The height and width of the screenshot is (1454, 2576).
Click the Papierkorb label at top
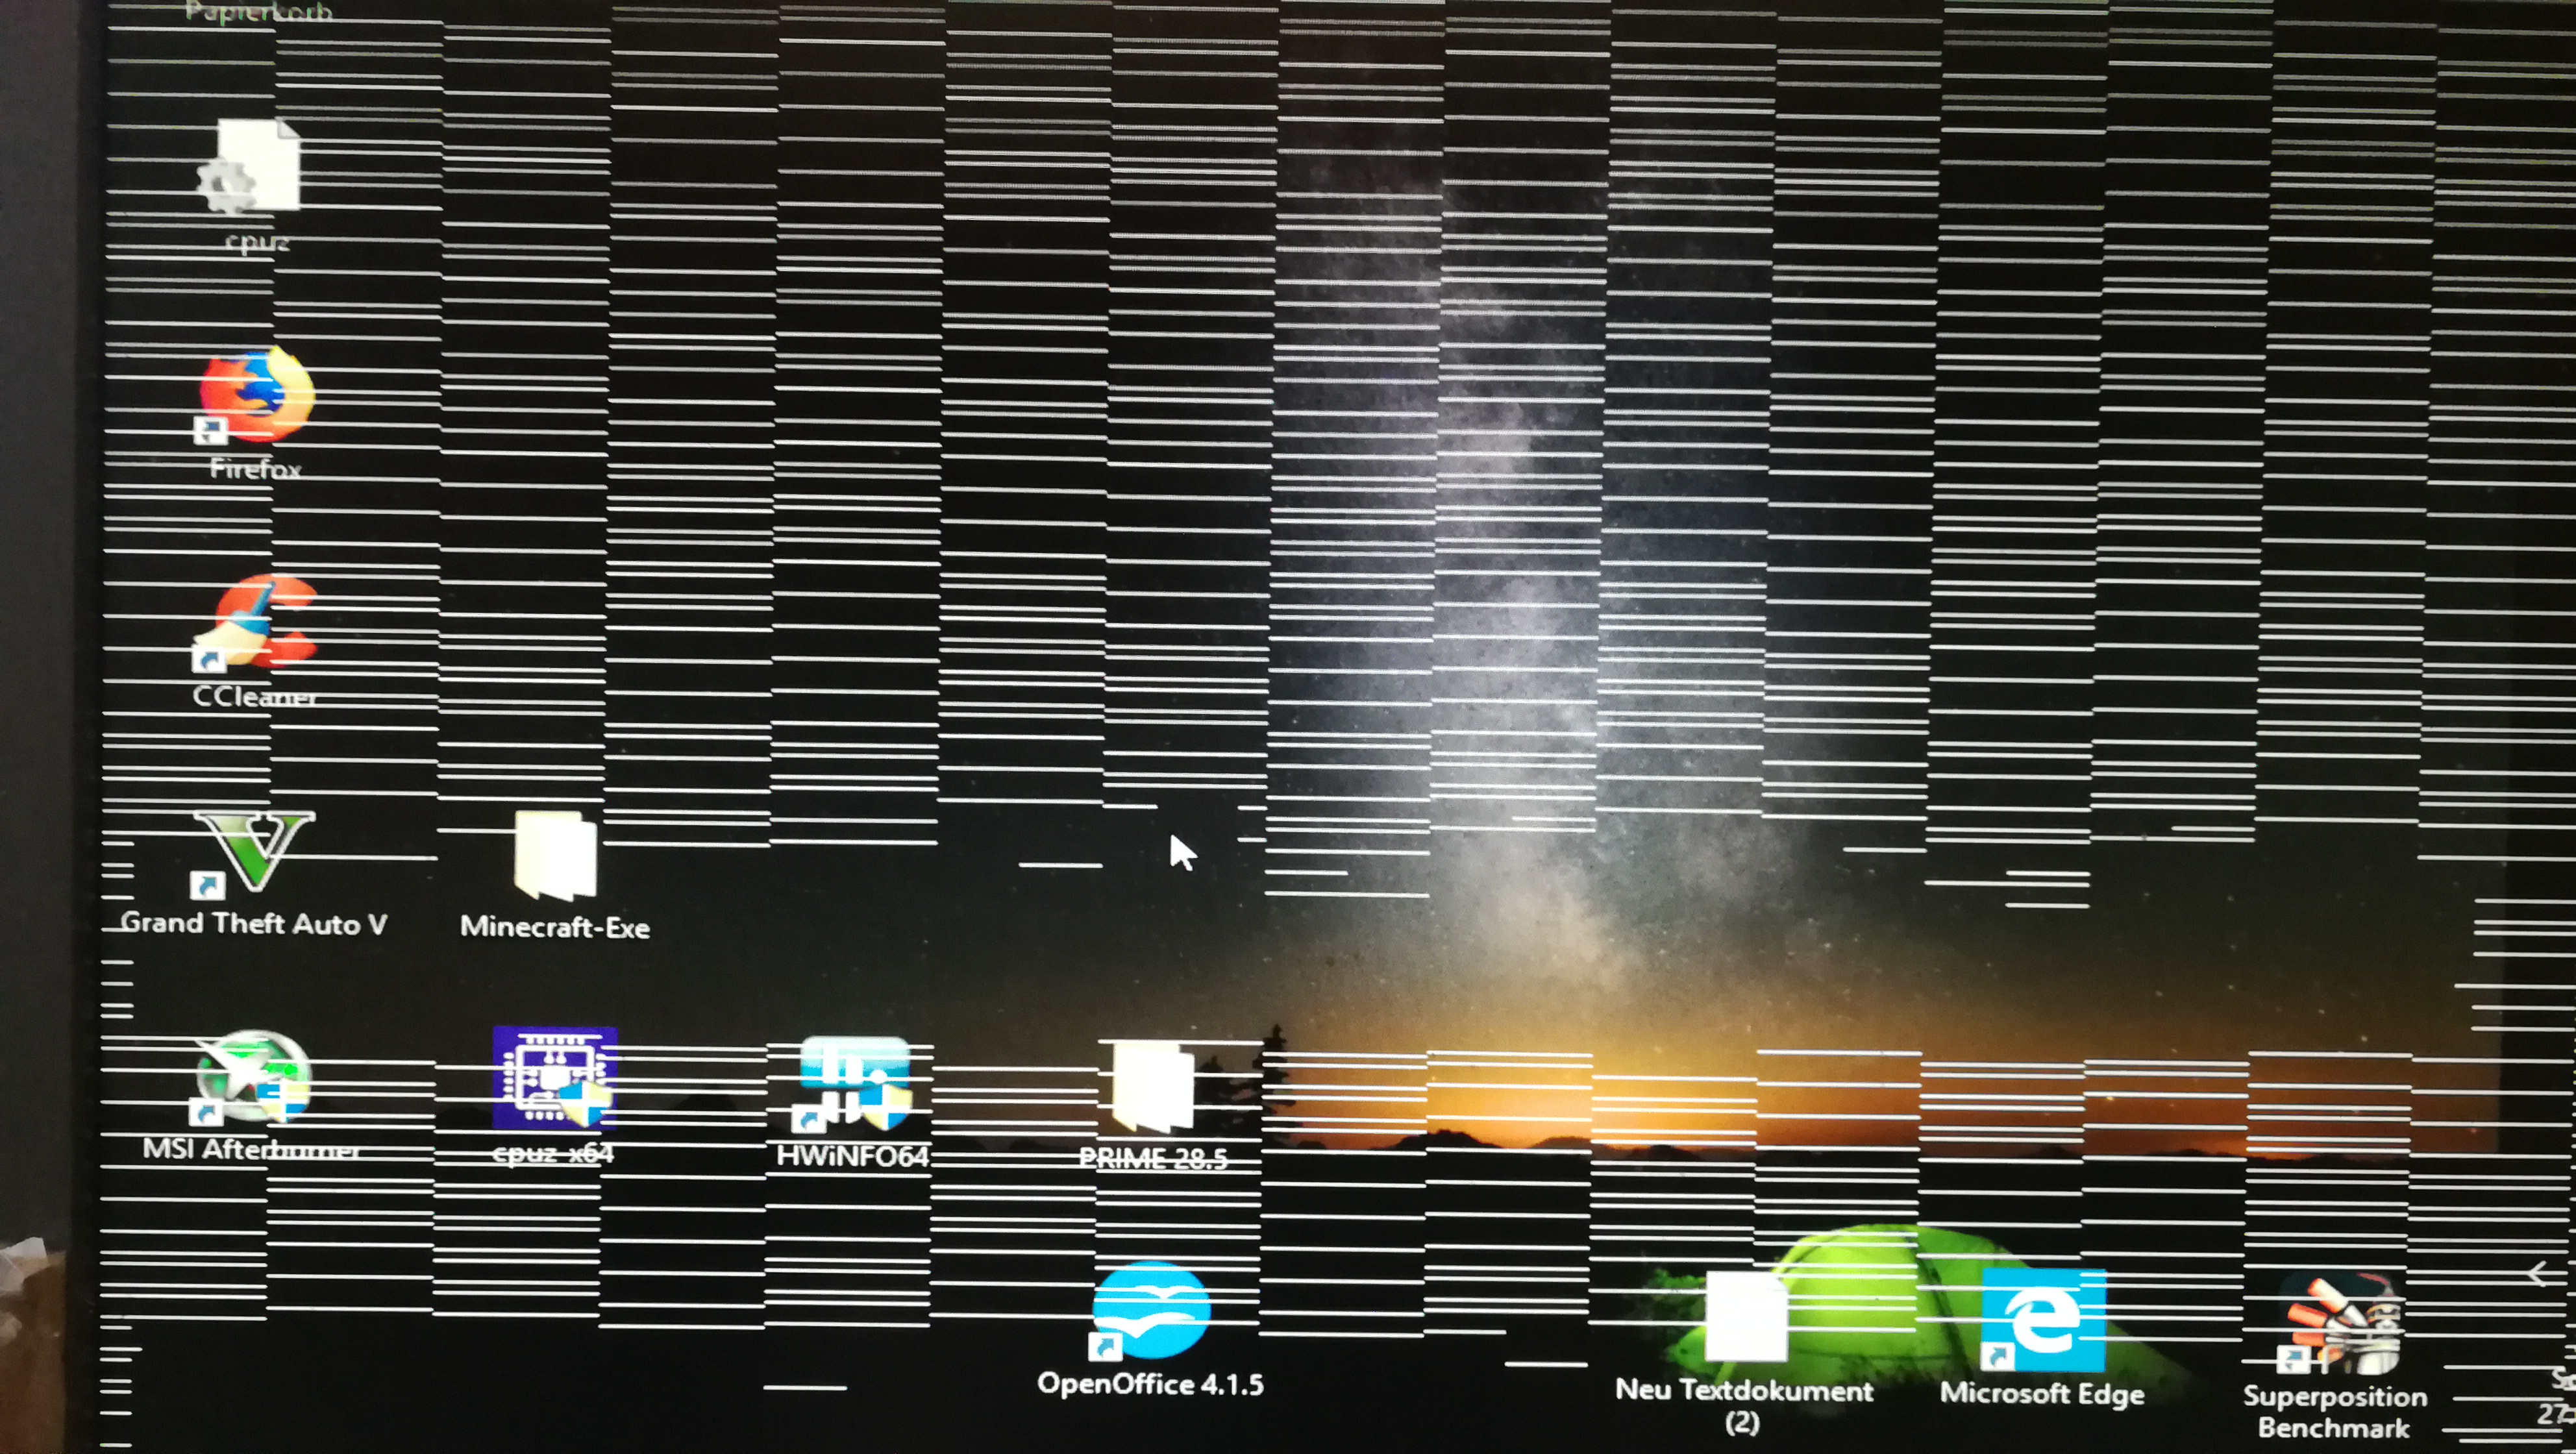258,12
